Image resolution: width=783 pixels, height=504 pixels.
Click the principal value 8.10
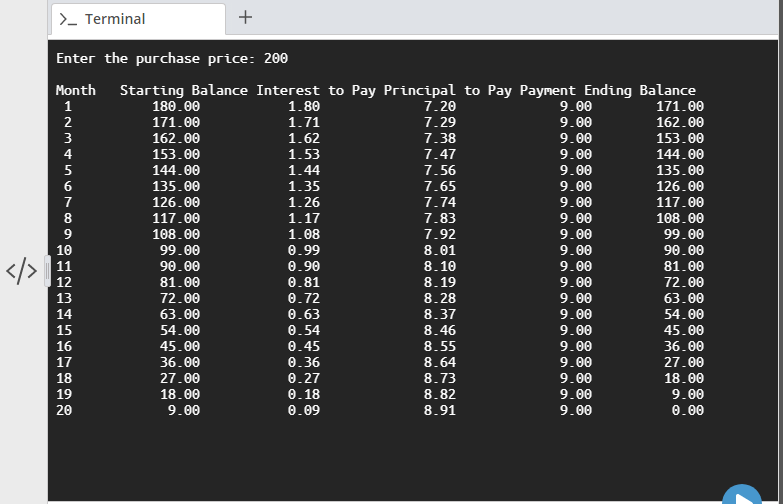tap(439, 266)
